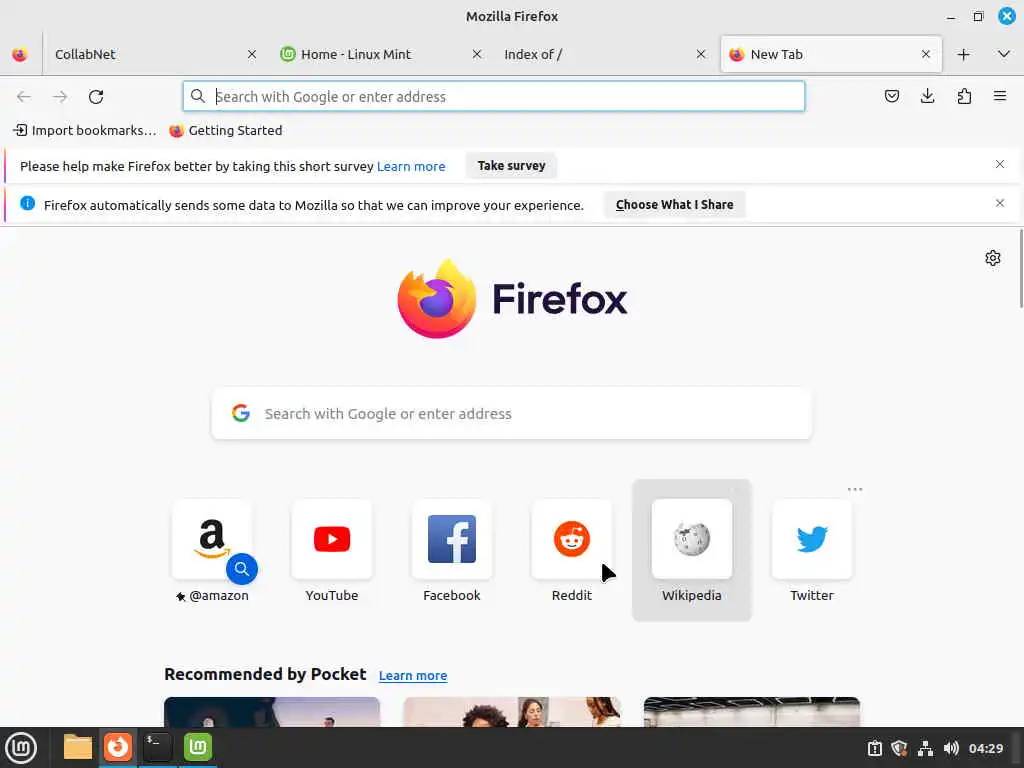Click the tray icon with exclamation mark
1024x768 pixels.
tap(874, 748)
